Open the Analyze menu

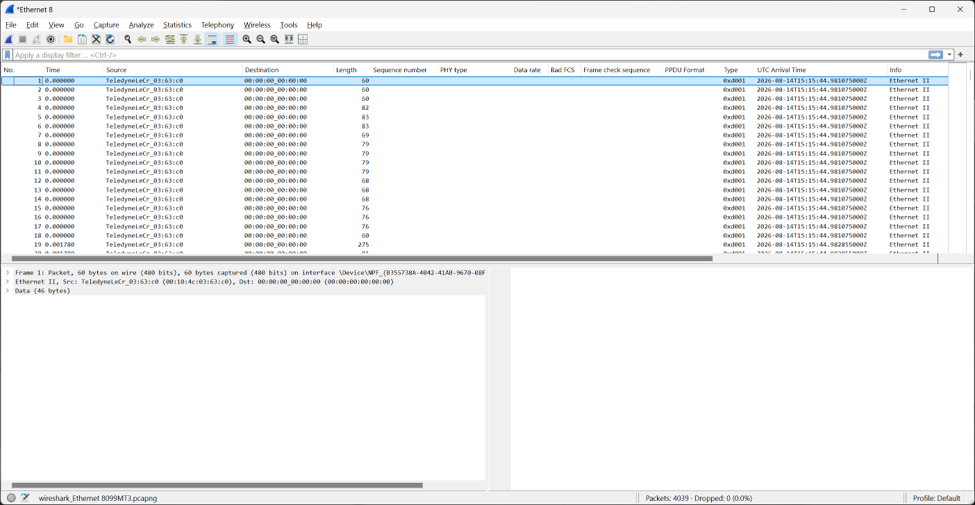pos(141,25)
